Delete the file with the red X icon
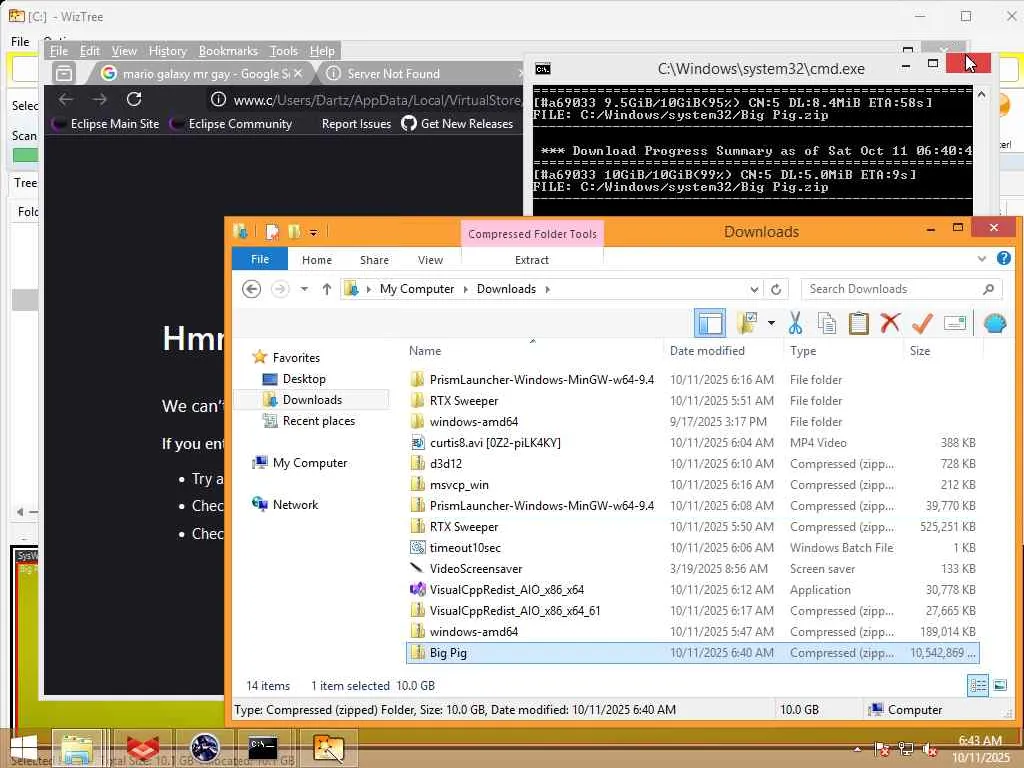Viewport: 1024px width, 768px height. tap(890, 323)
